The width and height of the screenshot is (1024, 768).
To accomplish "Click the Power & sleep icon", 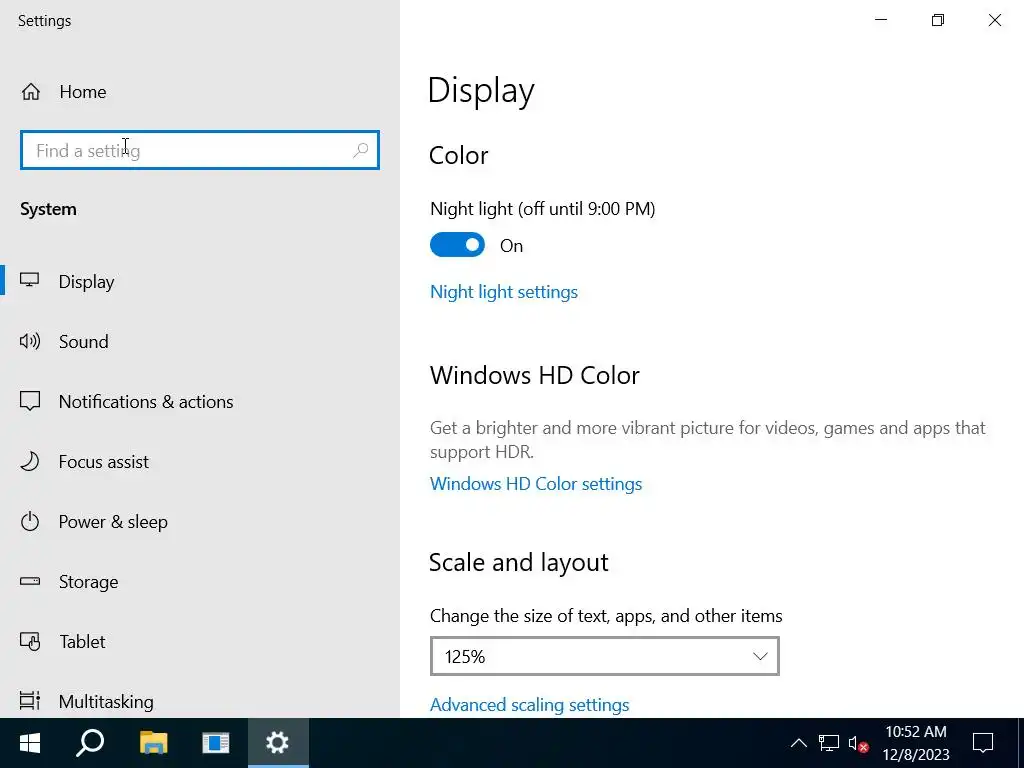I will 29,521.
